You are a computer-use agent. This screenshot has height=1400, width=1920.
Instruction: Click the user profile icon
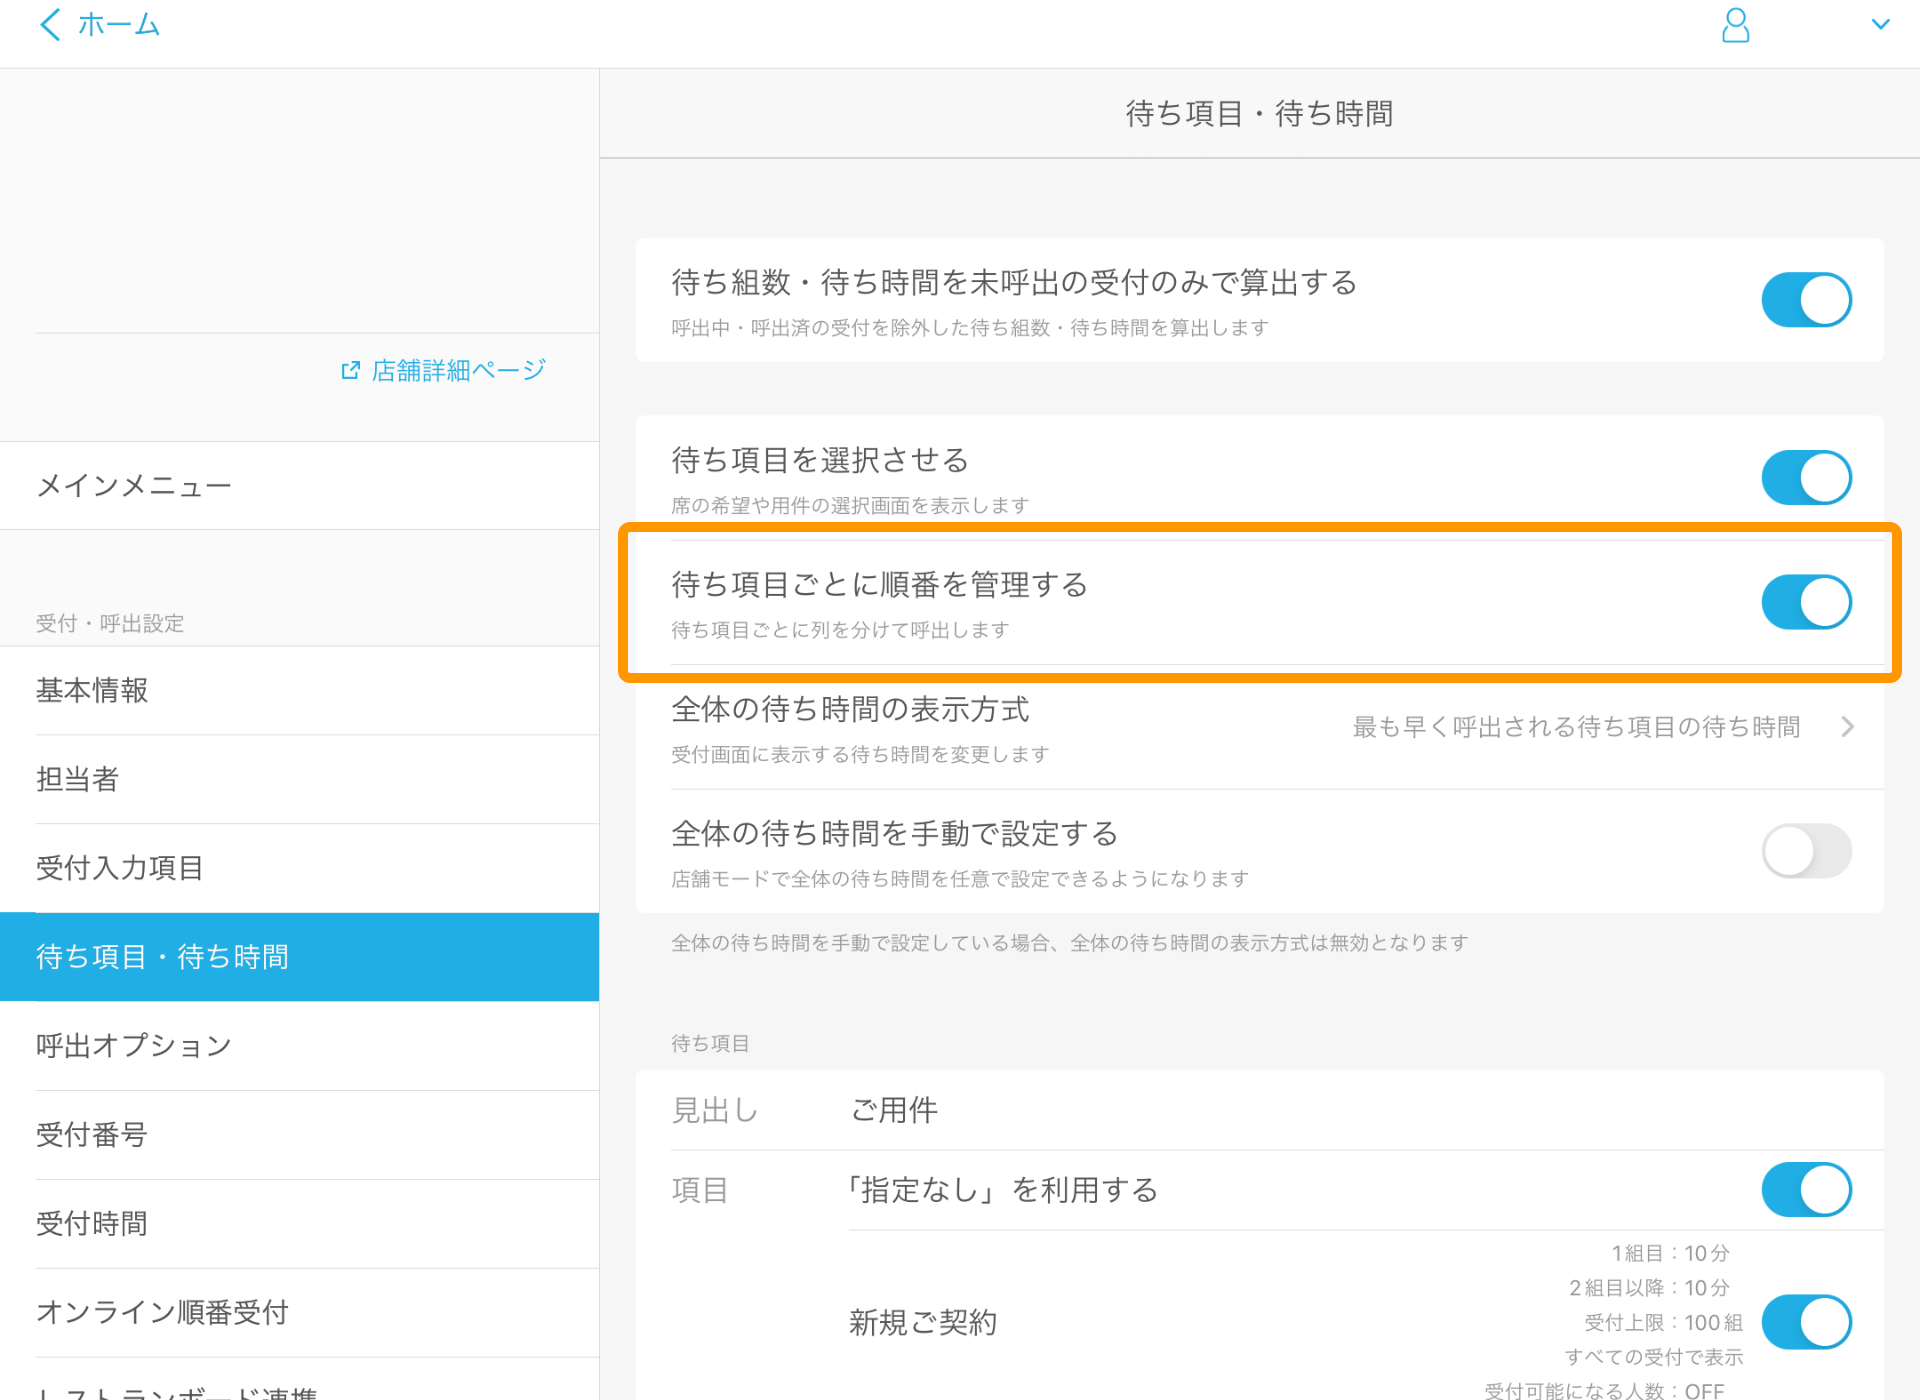click(1735, 31)
